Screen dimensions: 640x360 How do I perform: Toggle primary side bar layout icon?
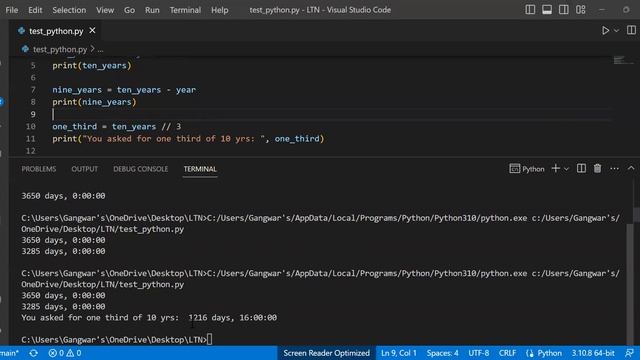click(x=530, y=9)
